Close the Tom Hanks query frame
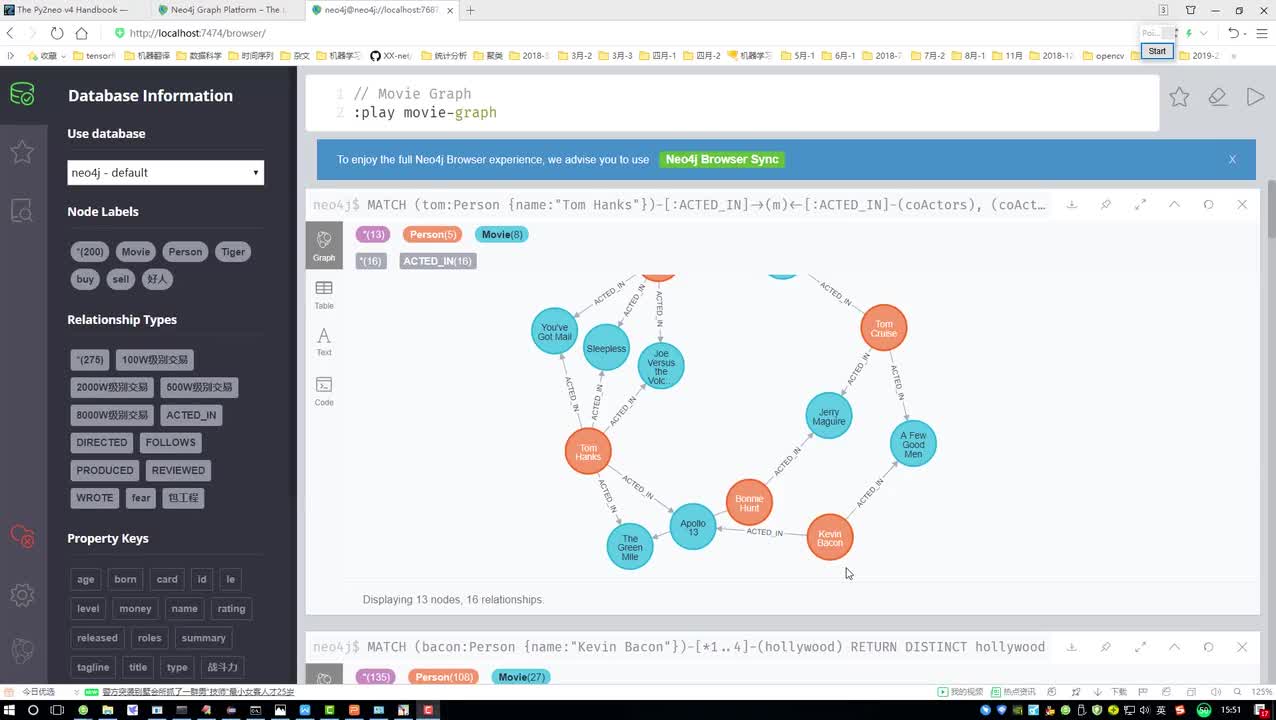Viewport: 1276px width, 720px height. [1242, 204]
